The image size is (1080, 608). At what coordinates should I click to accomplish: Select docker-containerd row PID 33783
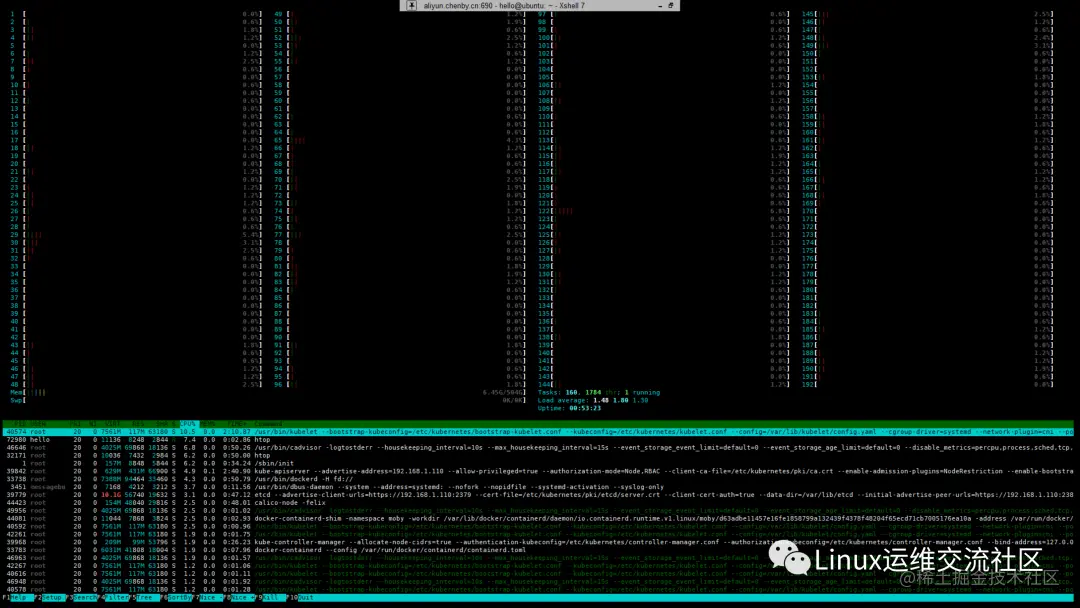click(539, 549)
